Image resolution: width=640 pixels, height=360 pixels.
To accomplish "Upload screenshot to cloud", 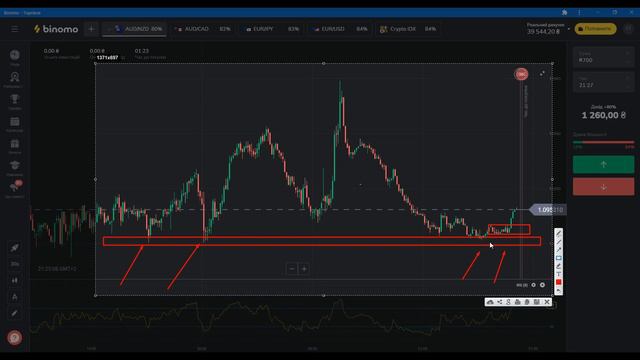I will [490, 302].
